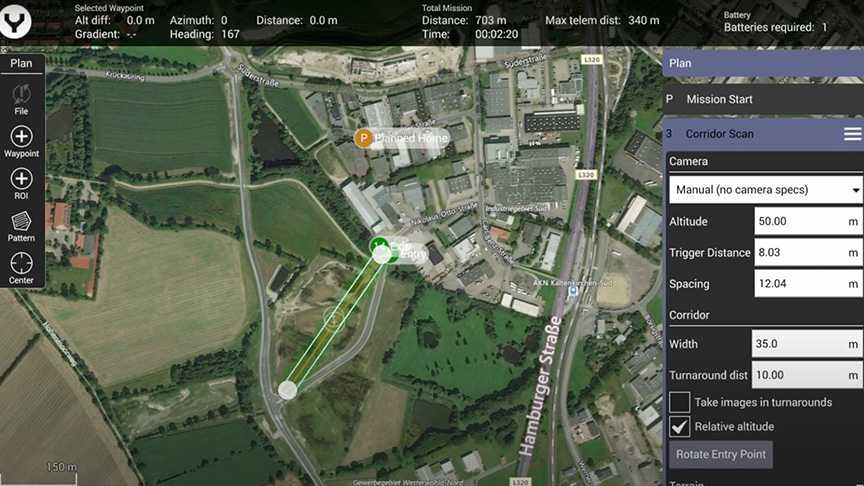The image size is (864, 486).
Task: Select the ROI tool
Action: point(21,183)
